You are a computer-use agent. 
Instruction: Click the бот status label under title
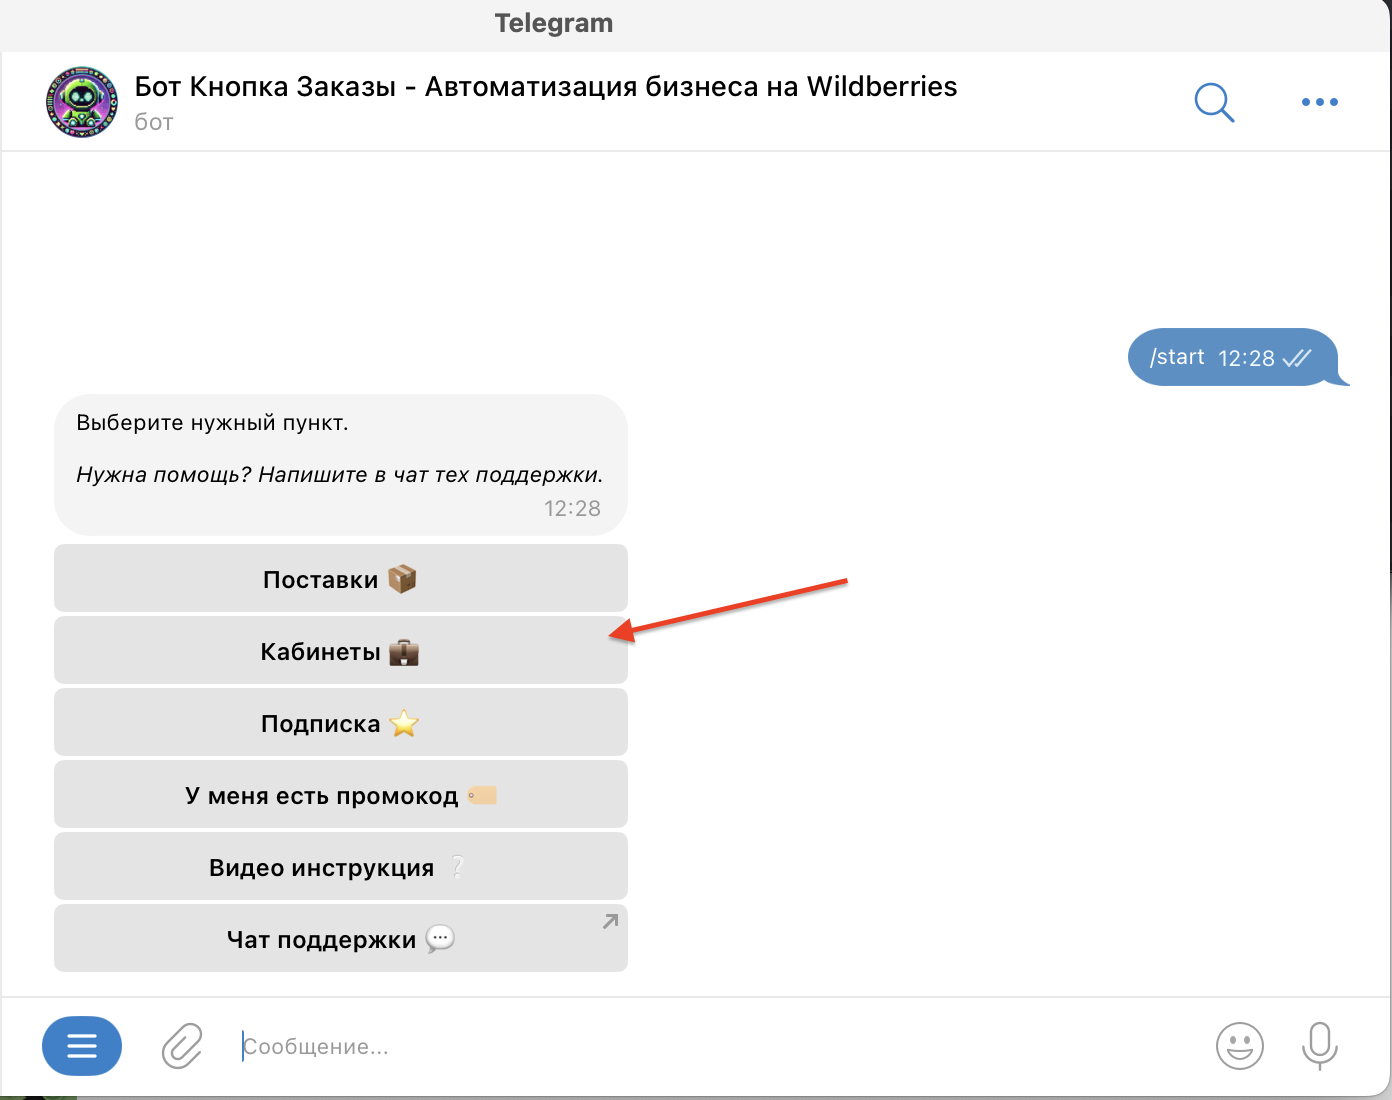coord(154,122)
